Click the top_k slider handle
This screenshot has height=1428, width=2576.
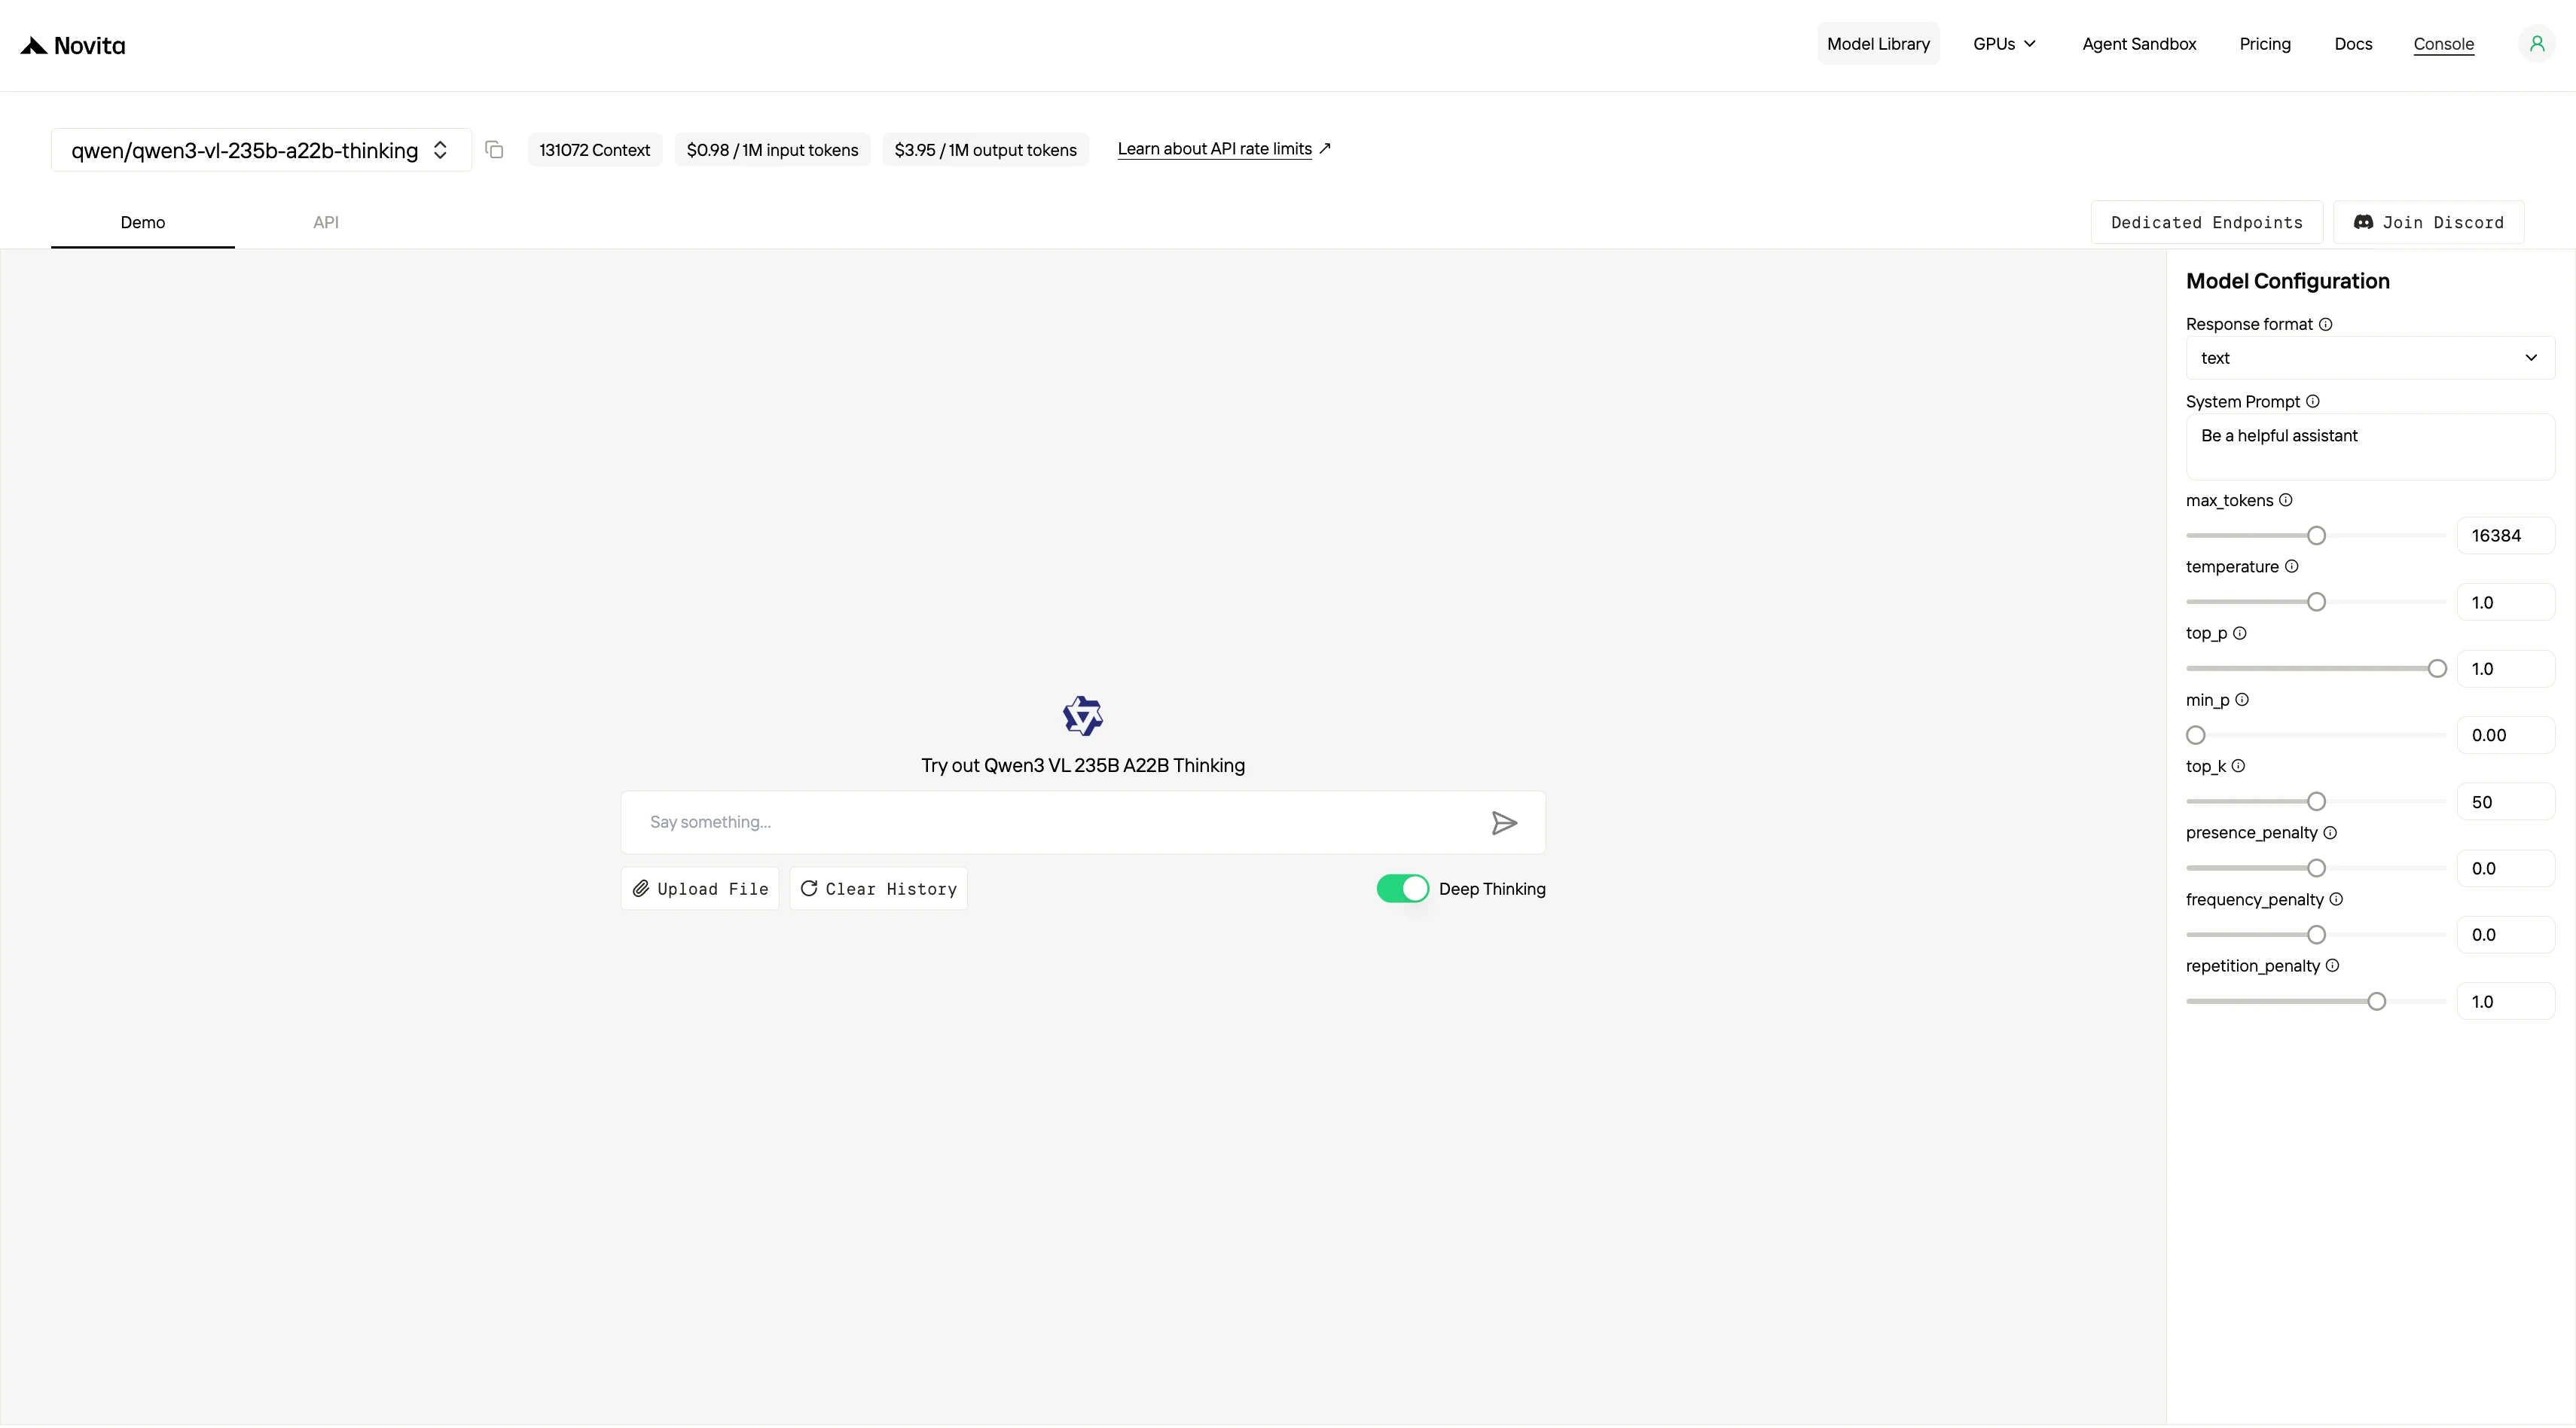(x=2316, y=802)
